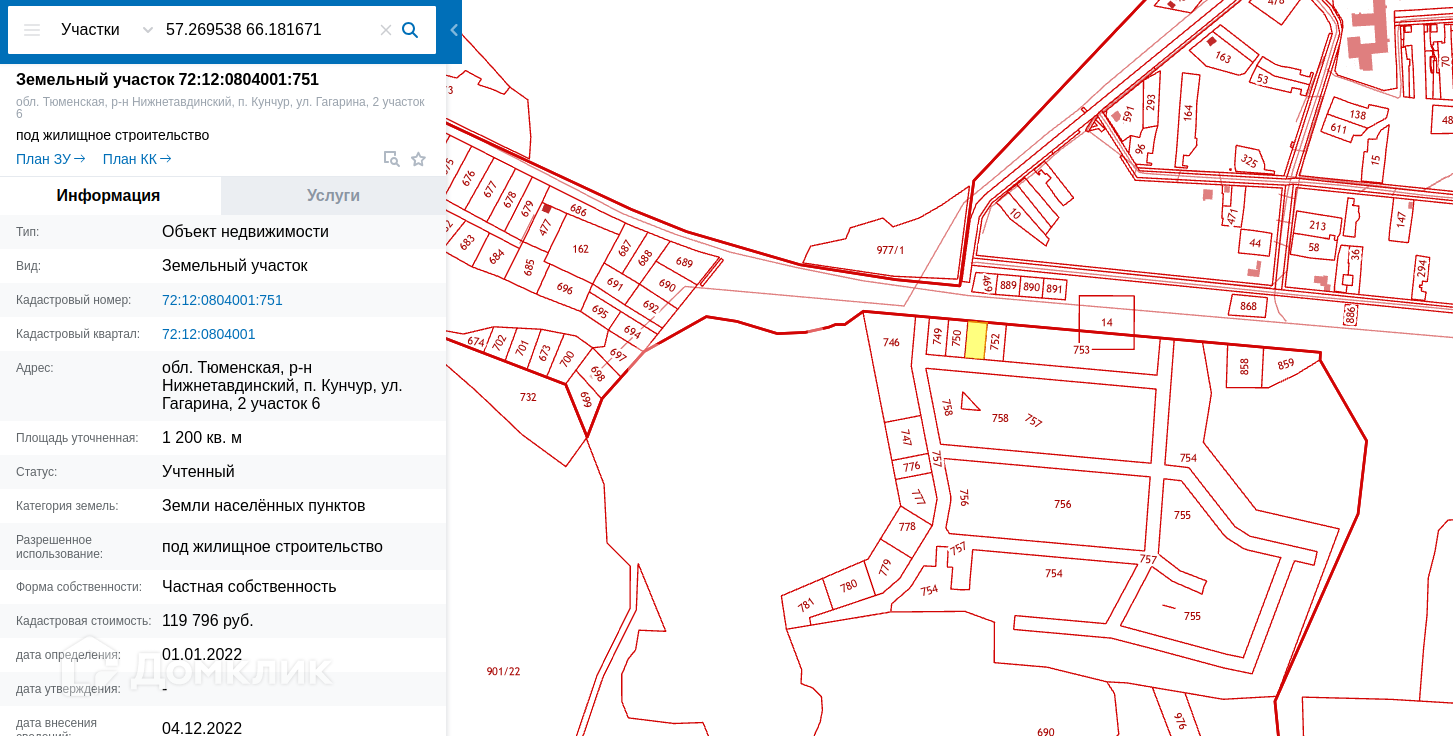Open cadastral quarter 72:12:0804001 link
This screenshot has height=736, width=1453.
pyautogui.click(x=209, y=334)
